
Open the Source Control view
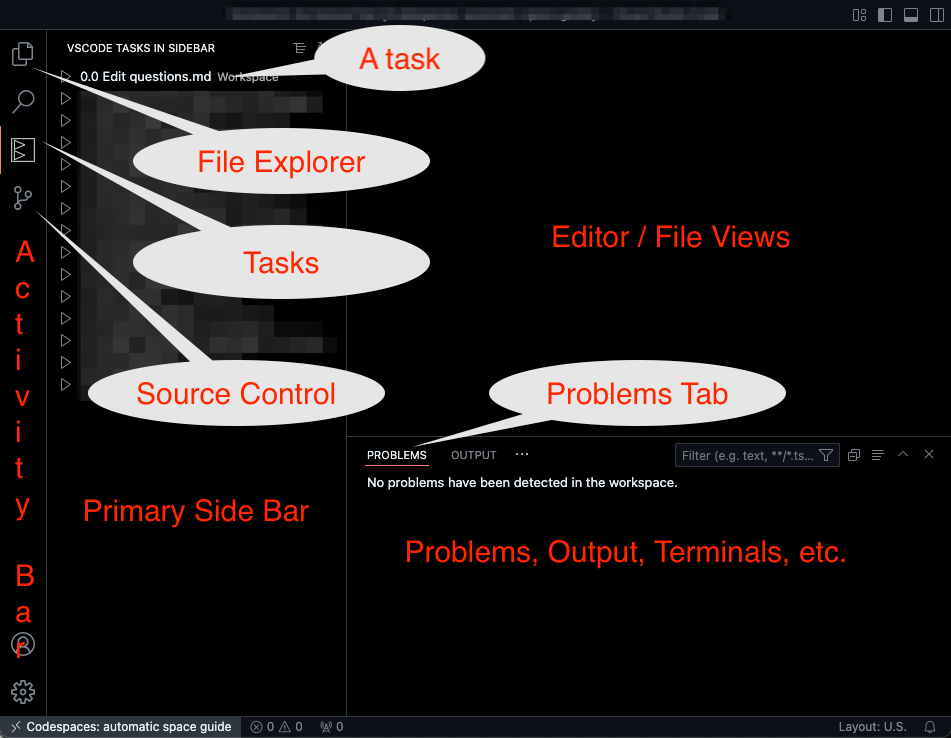22,197
